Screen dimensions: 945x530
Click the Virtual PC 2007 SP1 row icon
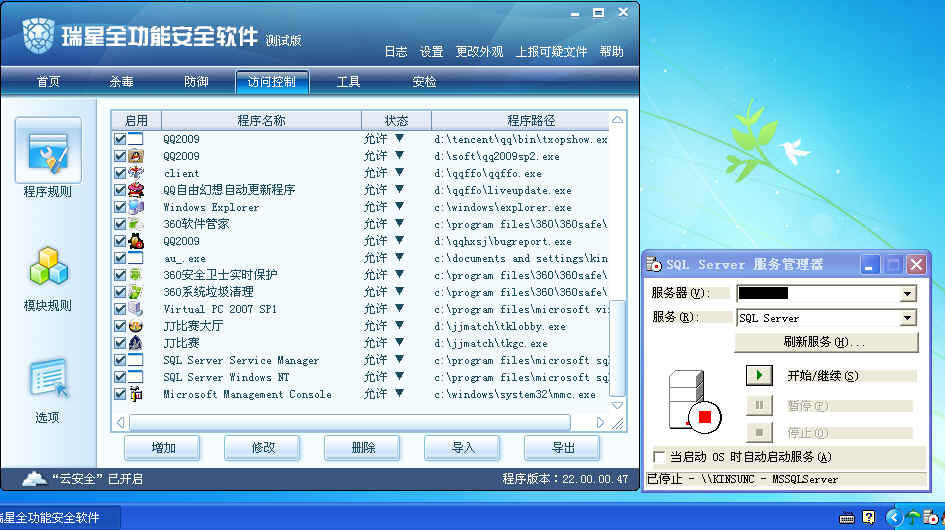pyautogui.click(x=136, y=309)
